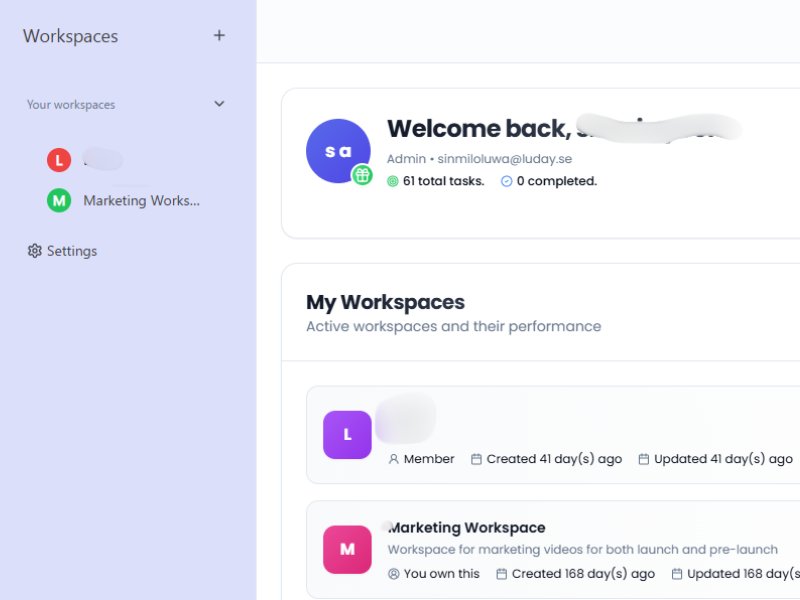
Task: Click 'Updated 41 day(s) ago' text
Action: point(723,459)
